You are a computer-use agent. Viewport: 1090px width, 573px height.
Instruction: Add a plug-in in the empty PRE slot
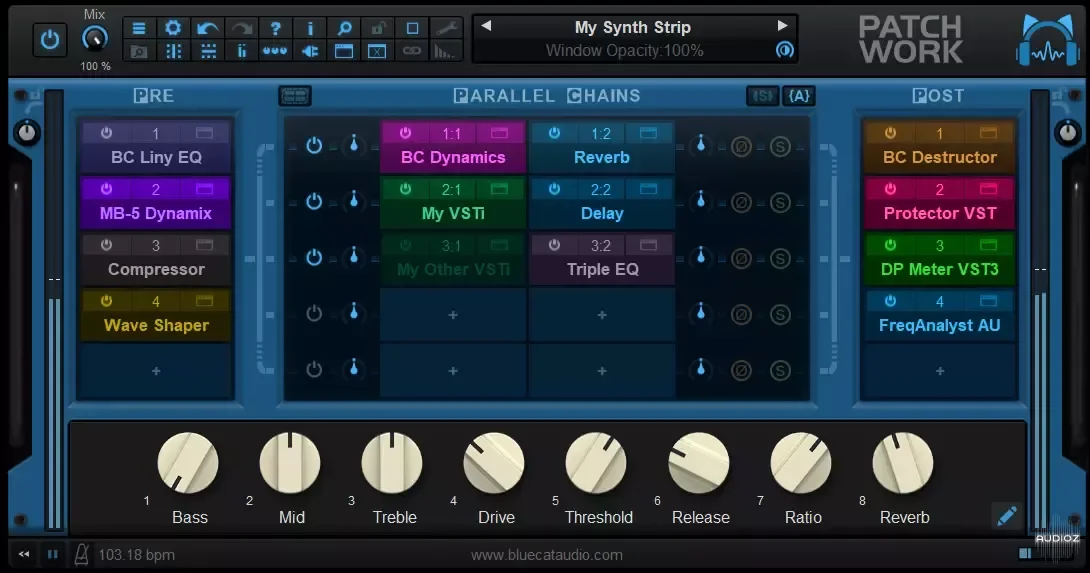pos(156,371)
